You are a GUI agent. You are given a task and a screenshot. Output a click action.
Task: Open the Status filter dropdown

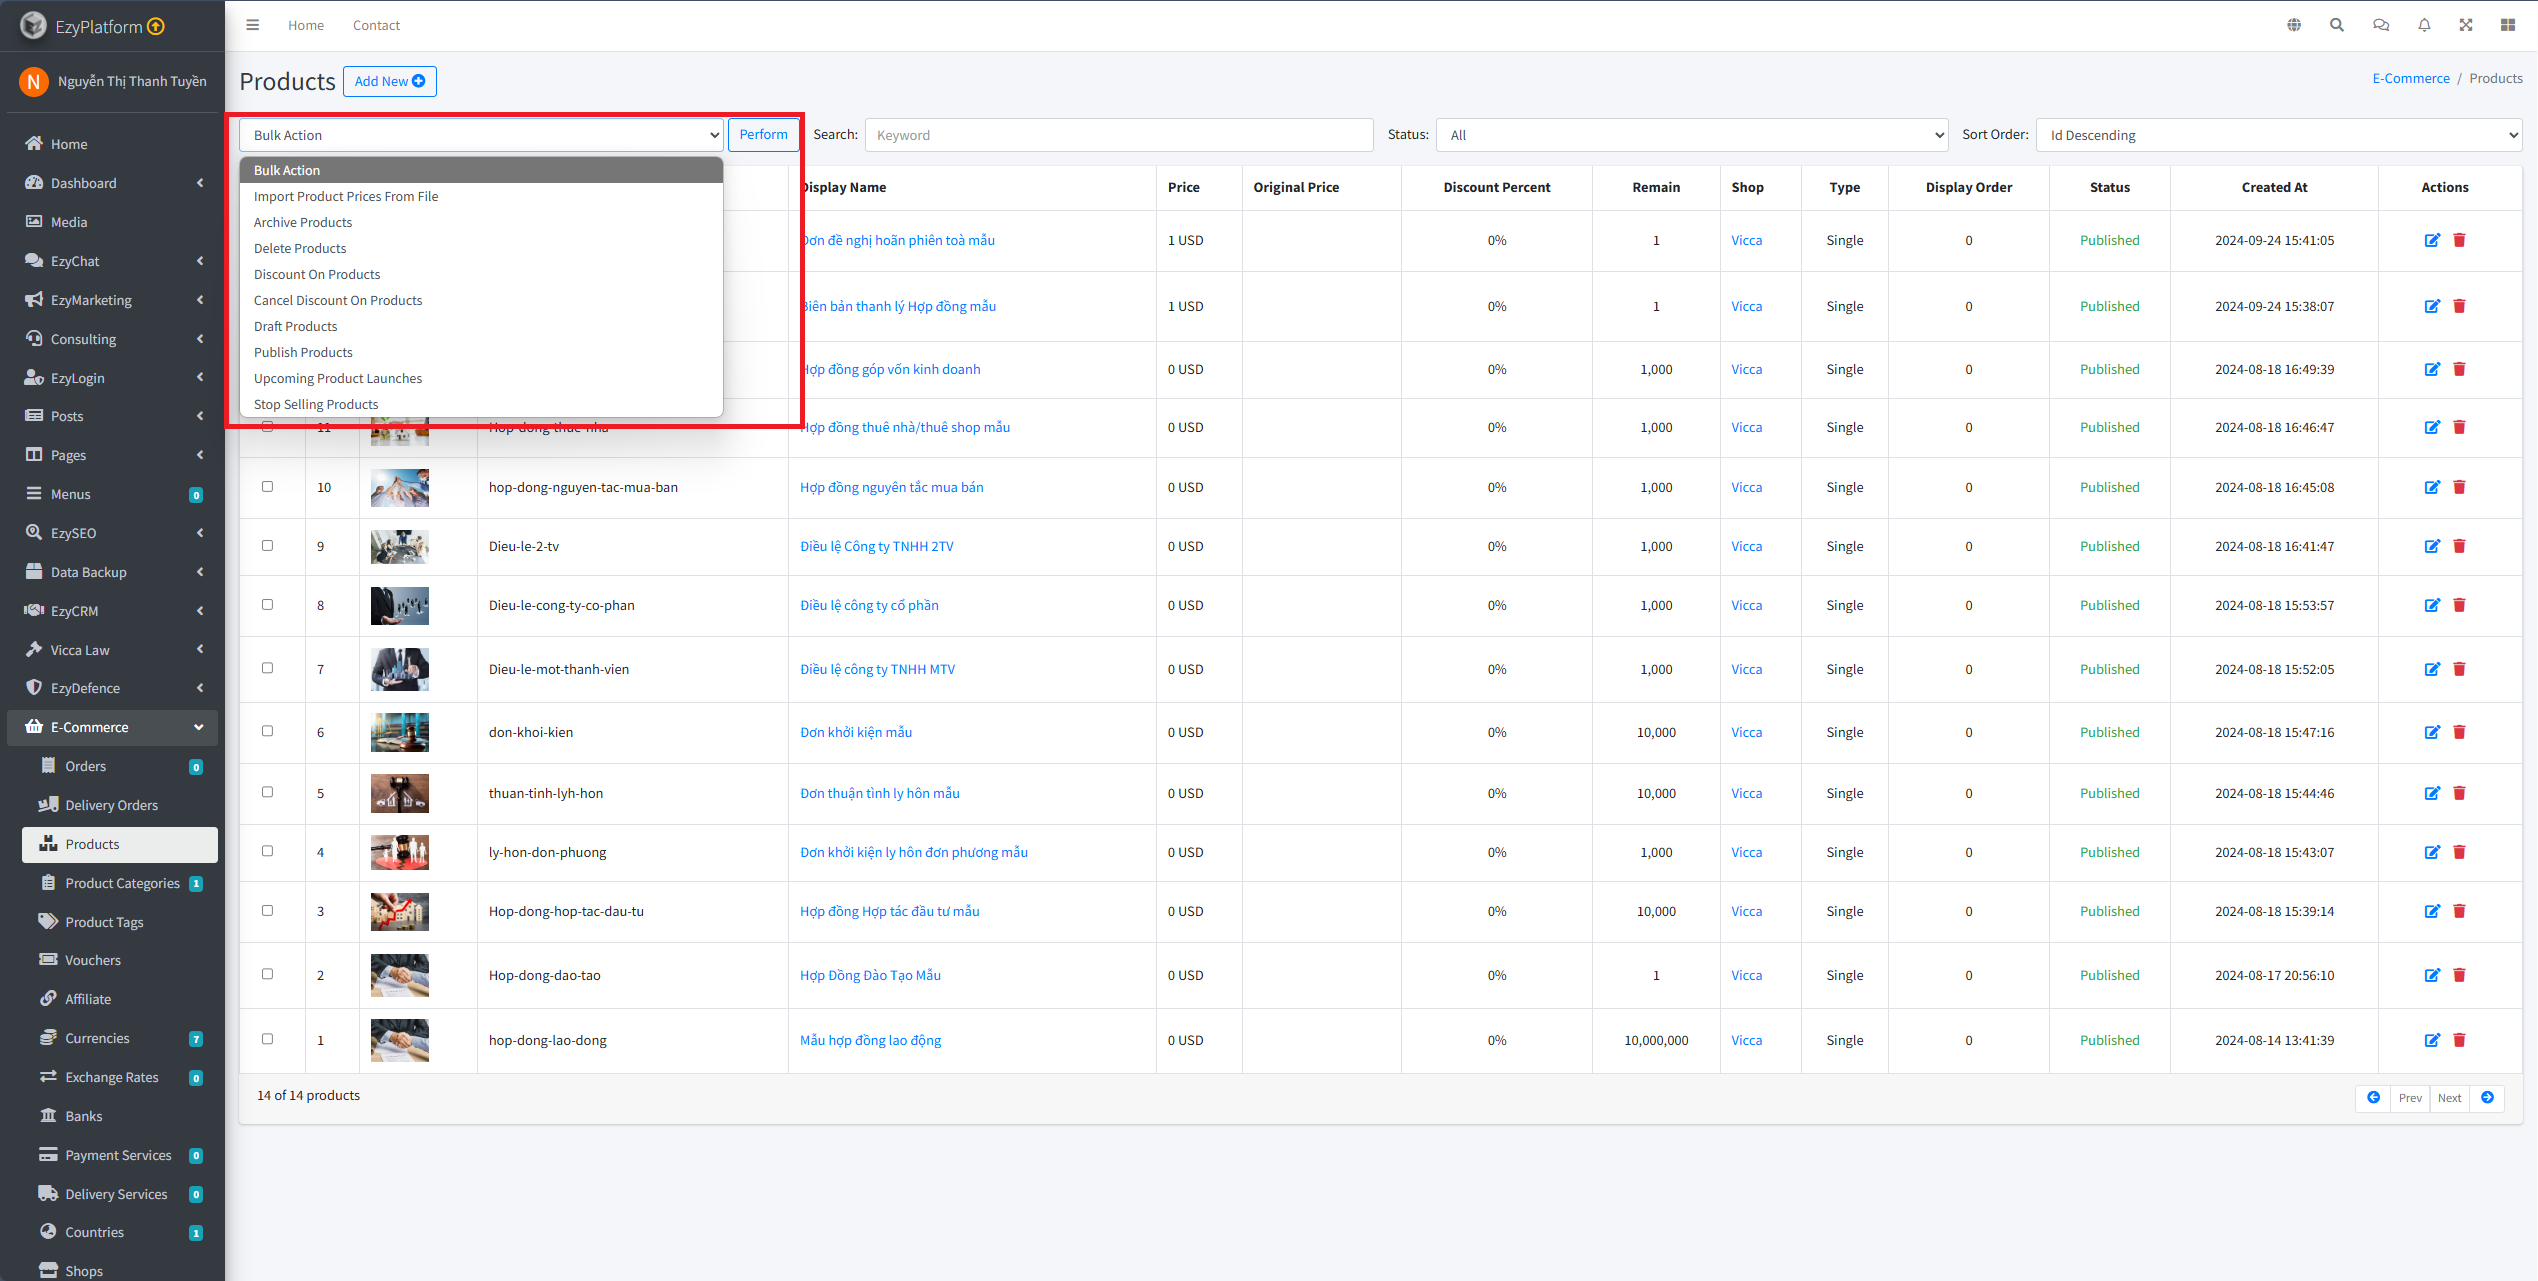(1691, 135)
